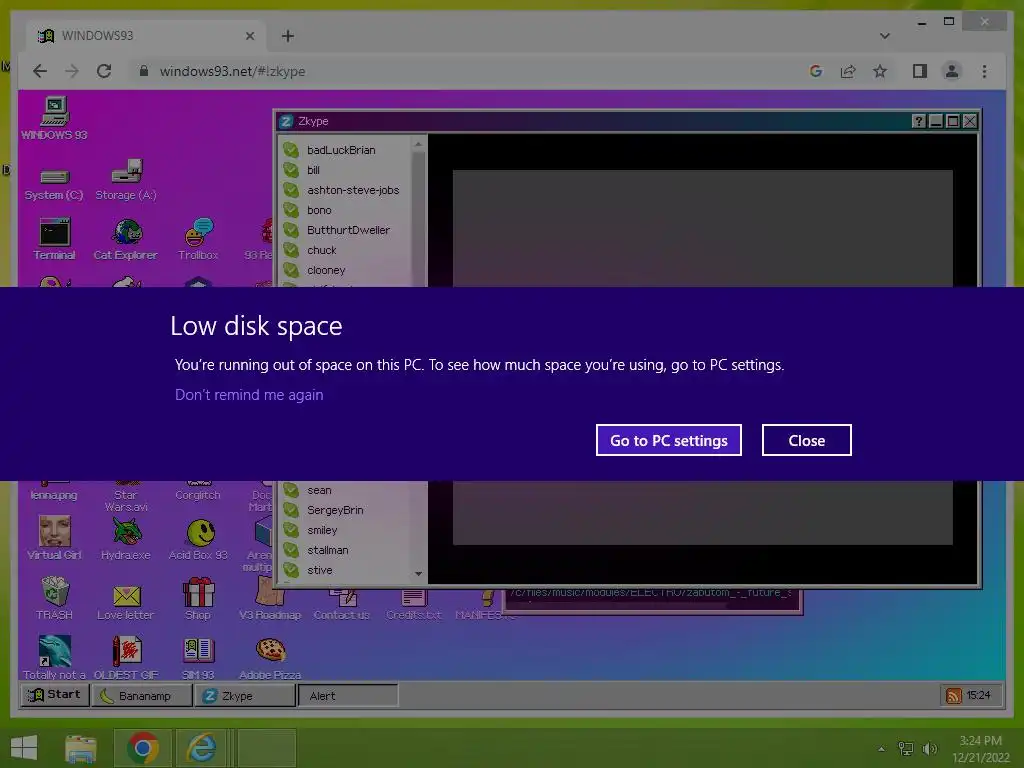Click Go to PC settings button
Viewport: 1024px width, 768px height.
(x=669, y=440)
